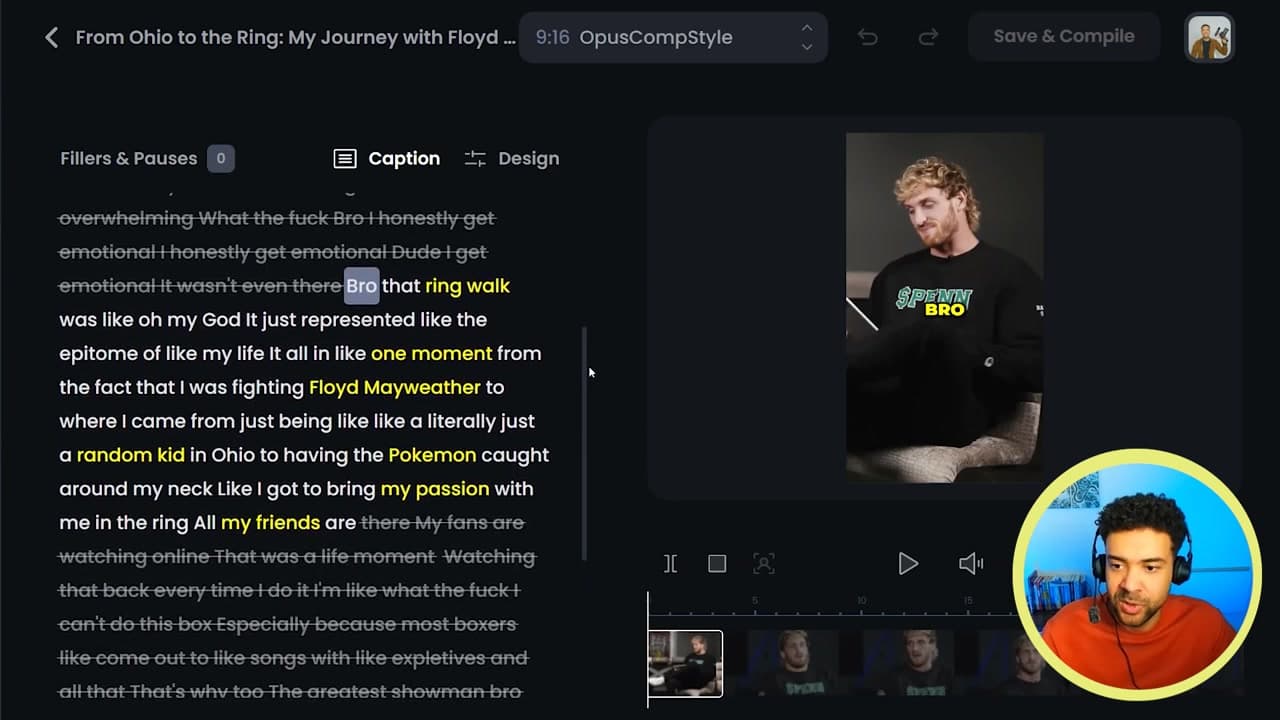1280x720 pixels.
Task: Open the 9:16 OpusCompStyle dropdown
Action: tap(673, 38)
